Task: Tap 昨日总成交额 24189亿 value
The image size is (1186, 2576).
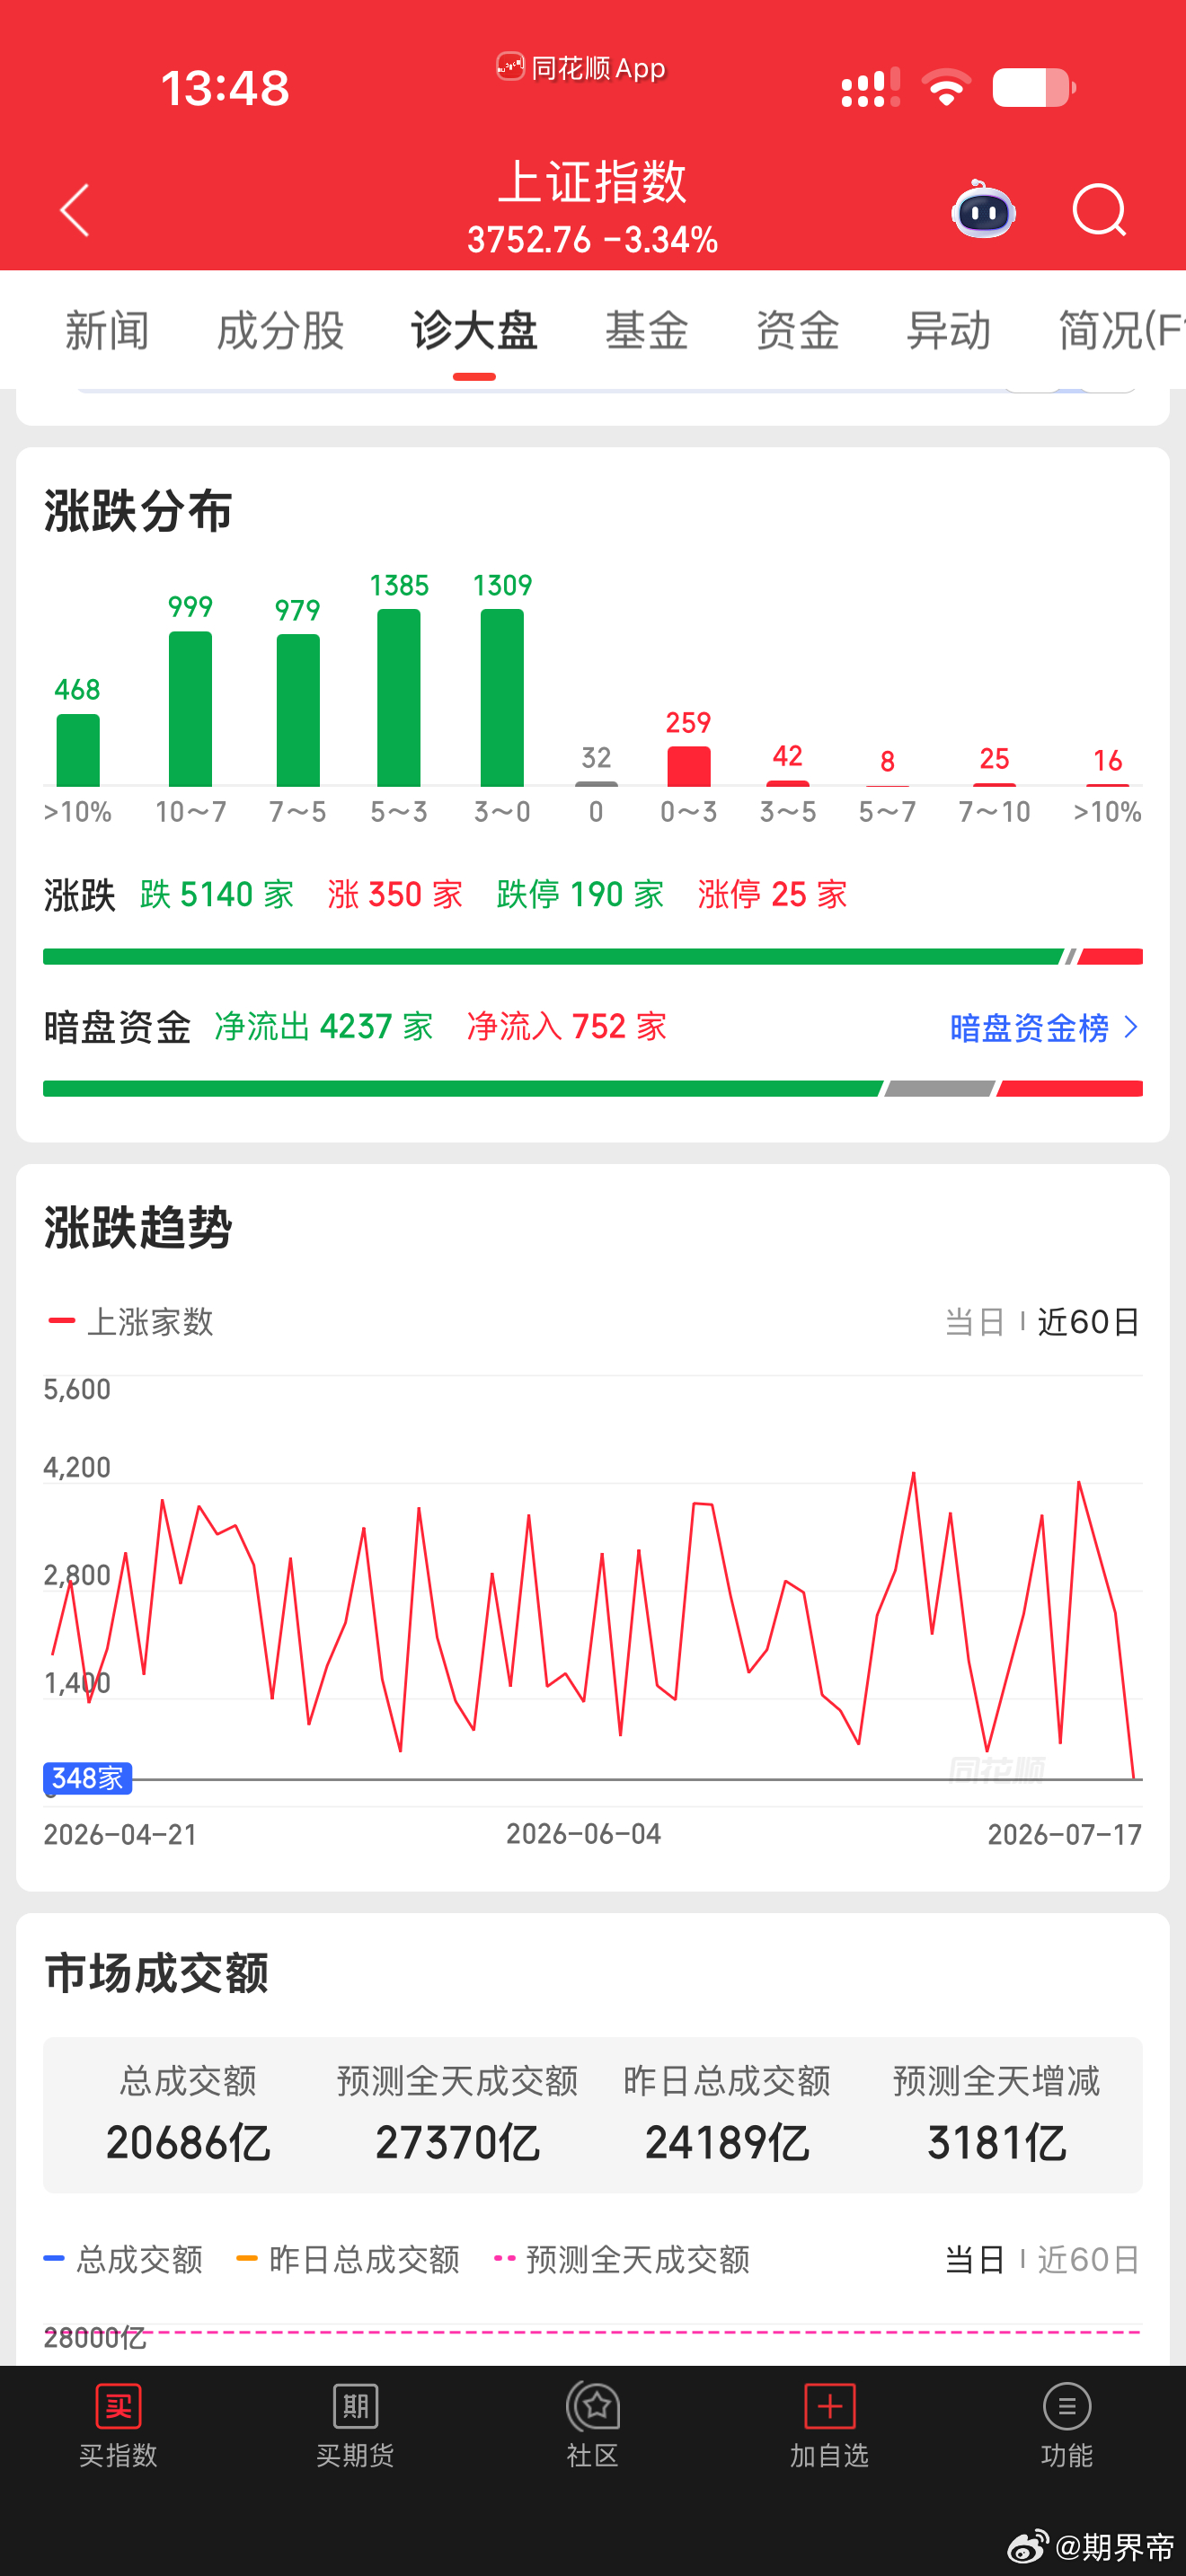Action: (727, 2143)
